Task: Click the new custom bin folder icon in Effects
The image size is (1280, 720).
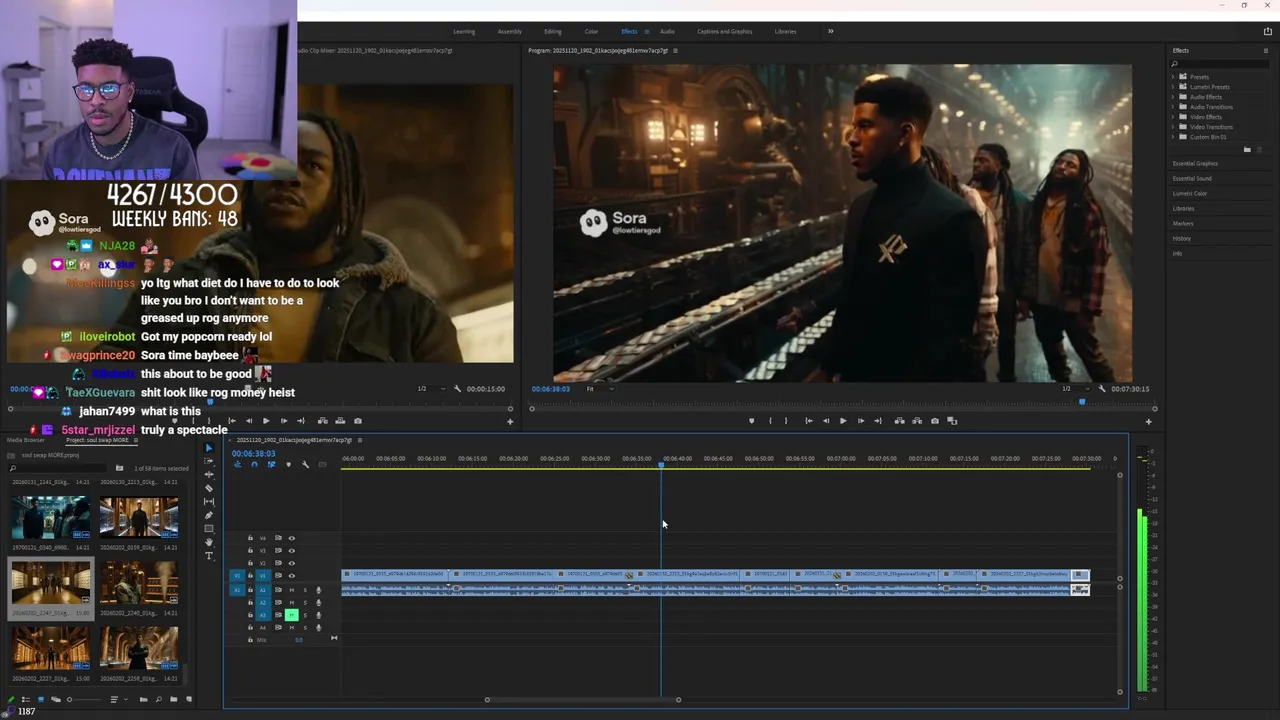Action: (1246, 150)
